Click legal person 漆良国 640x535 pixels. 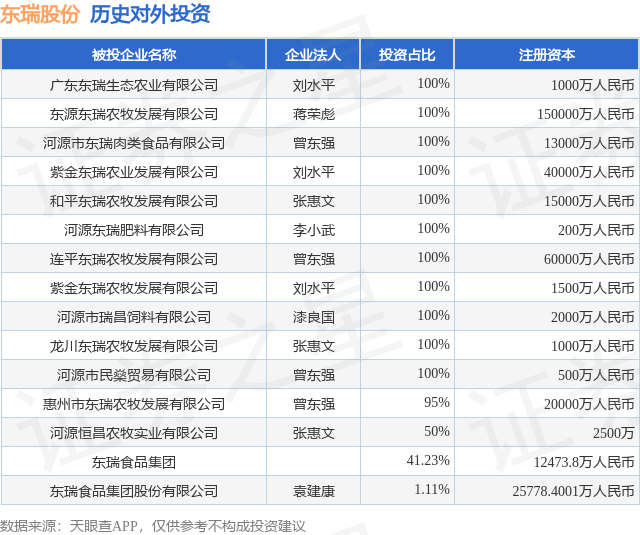coord(313,317)
